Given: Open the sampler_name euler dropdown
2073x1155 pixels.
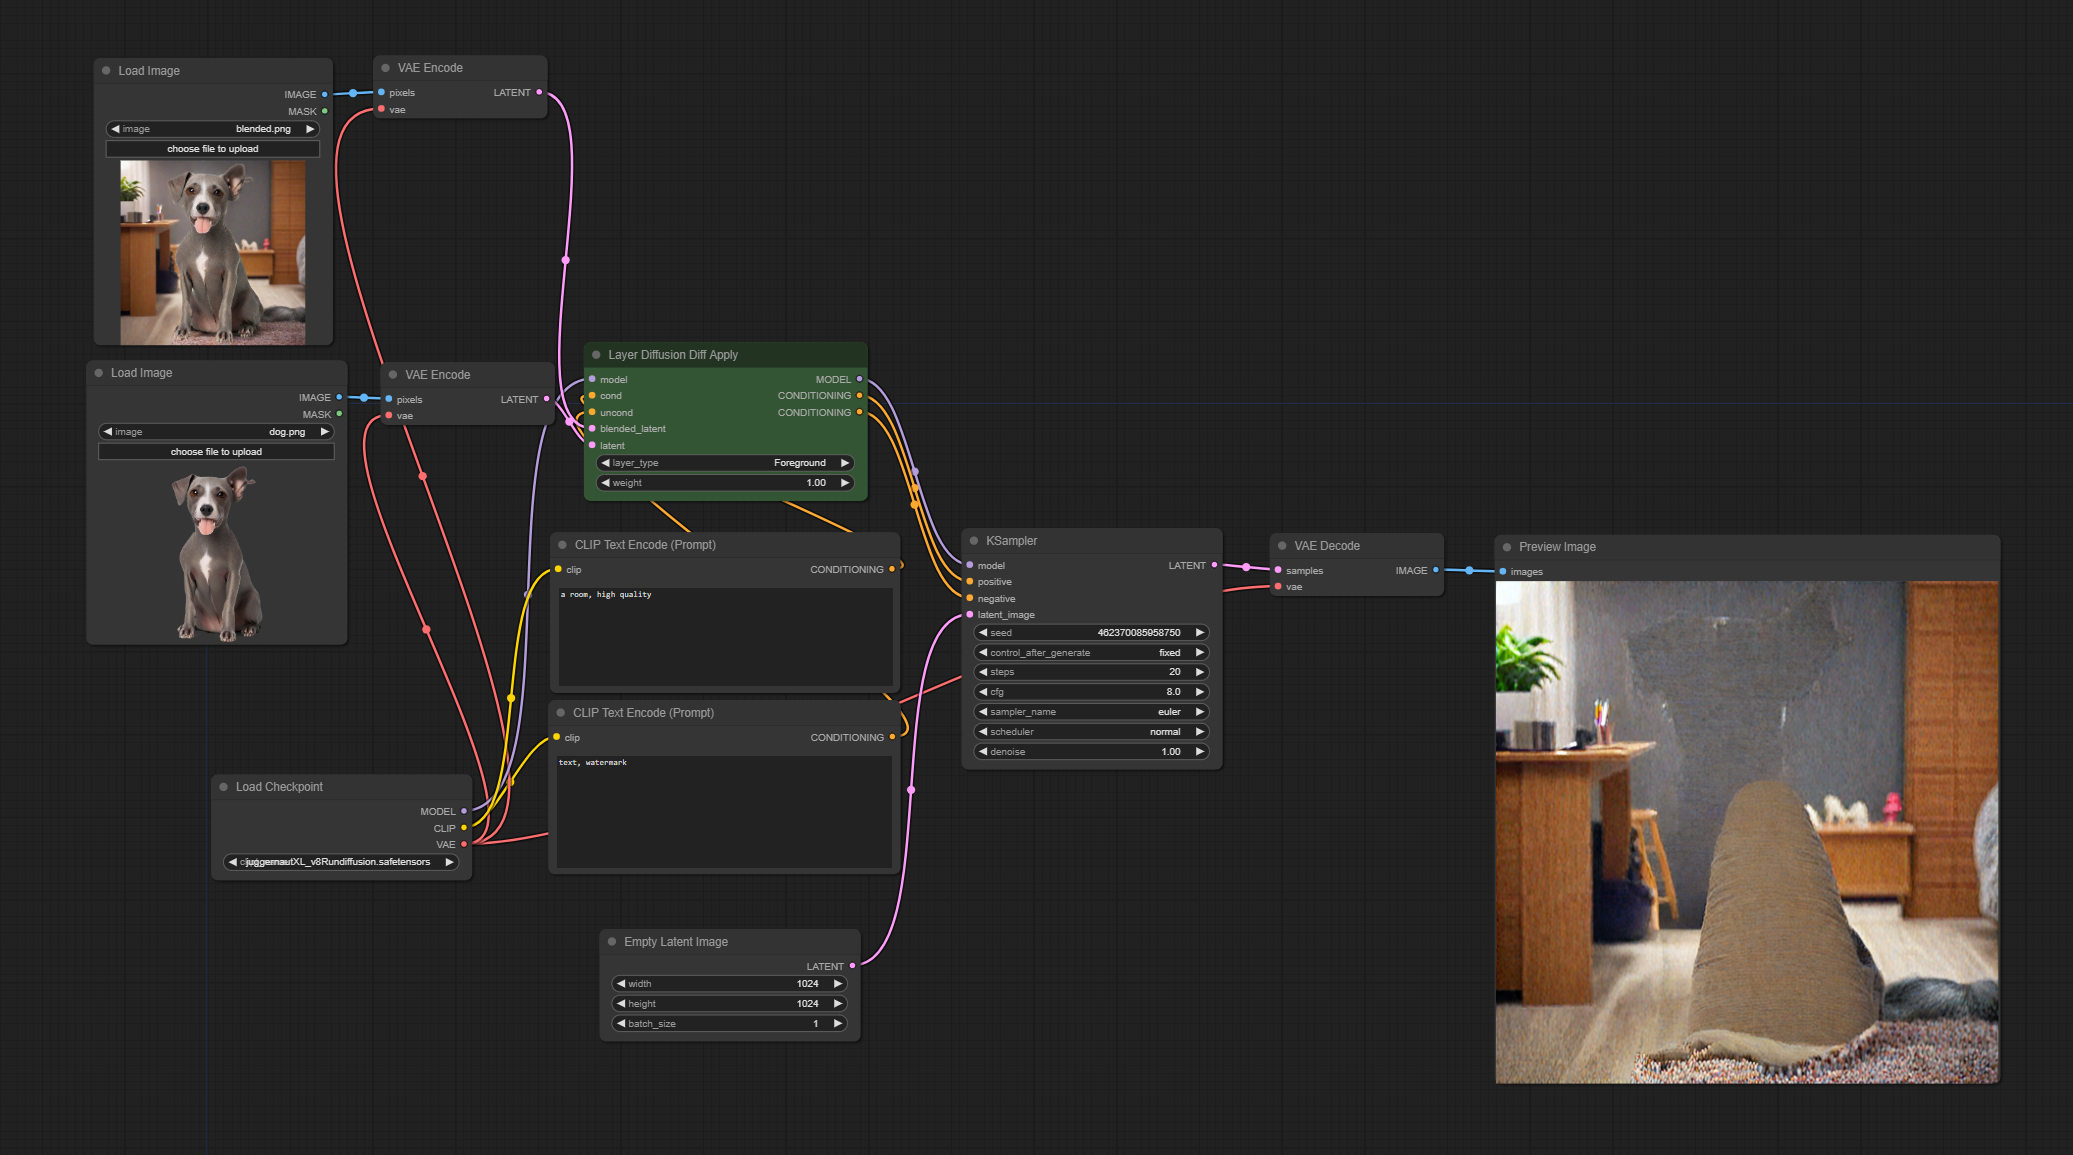Looking at the screenshot, I should pos(1092,712).
